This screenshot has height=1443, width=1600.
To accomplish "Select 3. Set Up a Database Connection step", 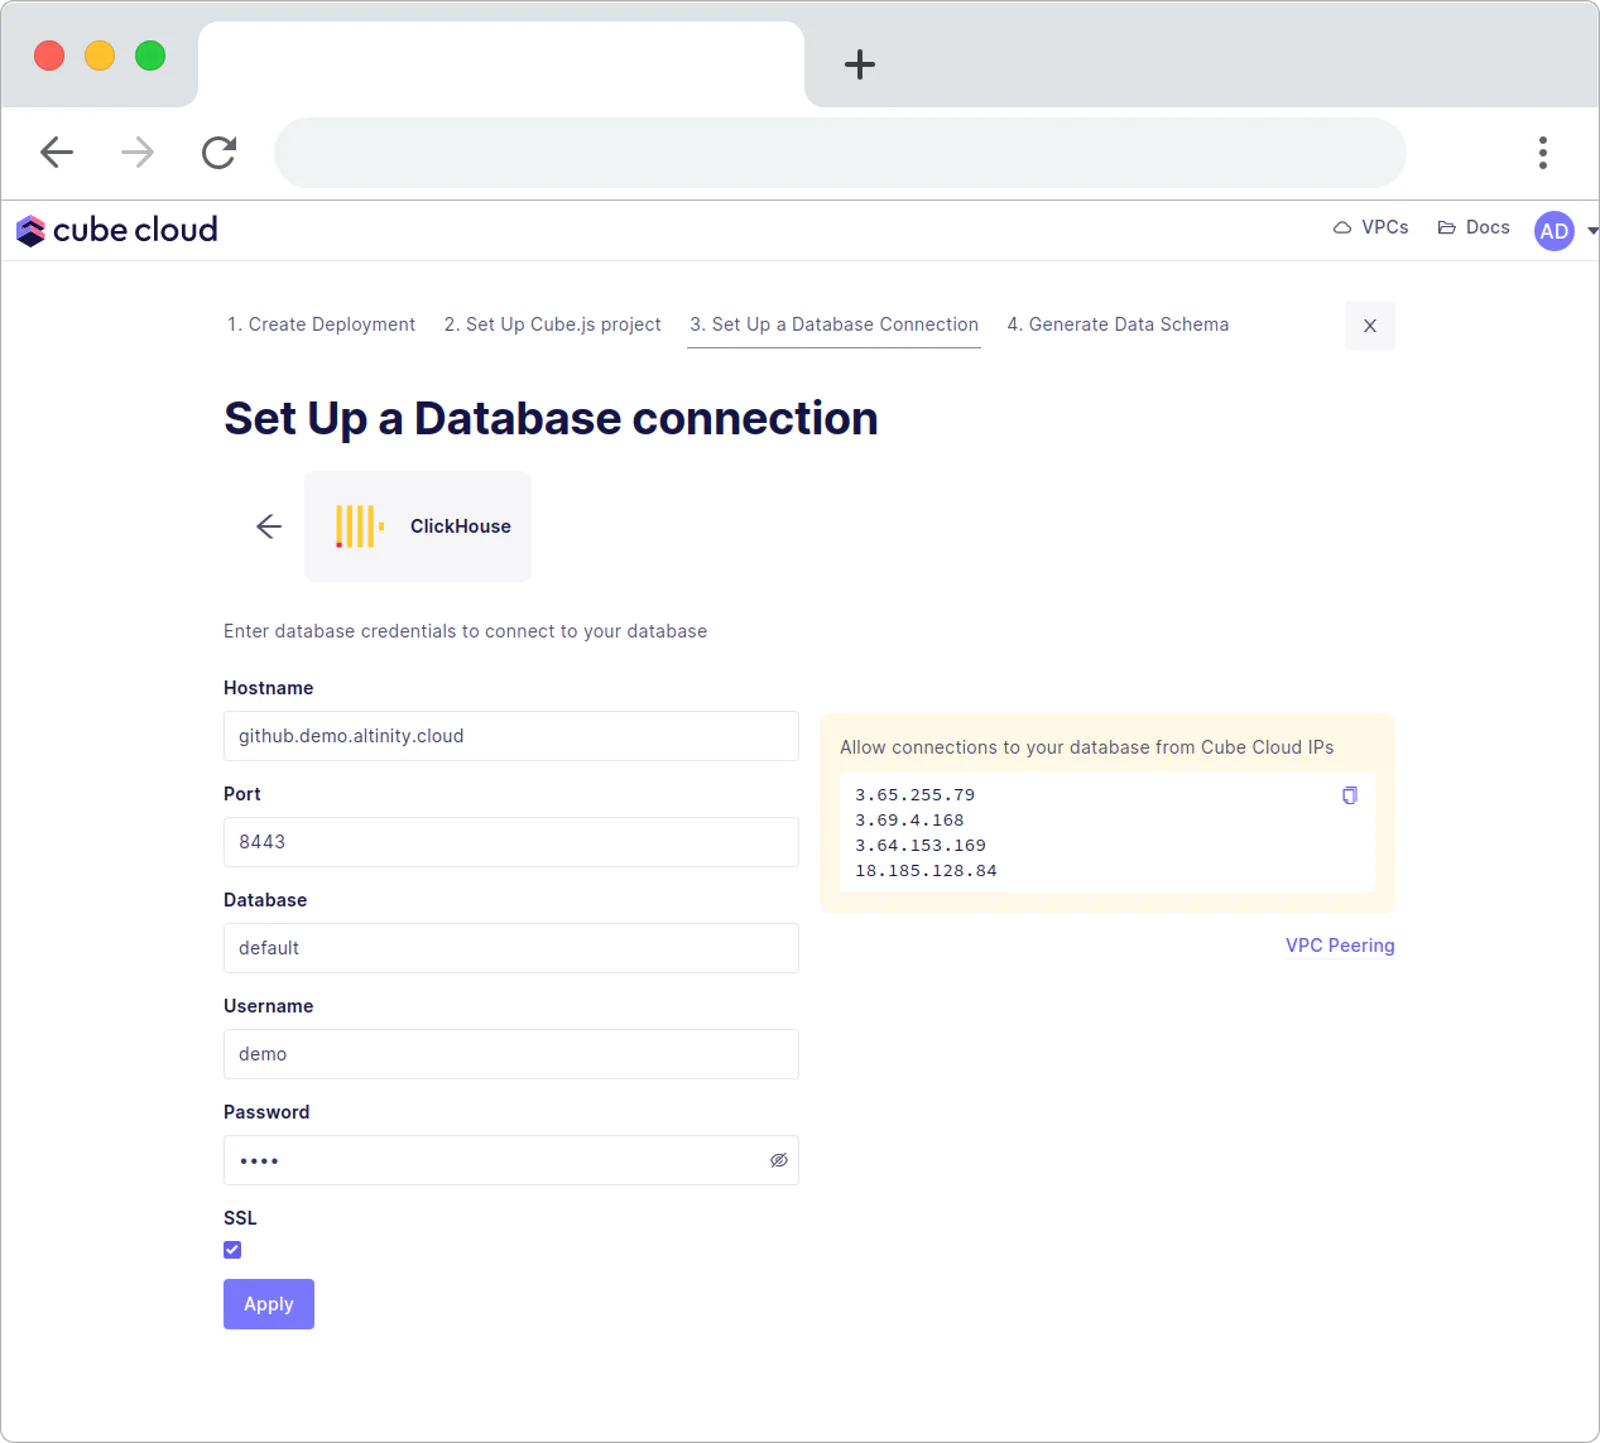I will tap(834, 324).
